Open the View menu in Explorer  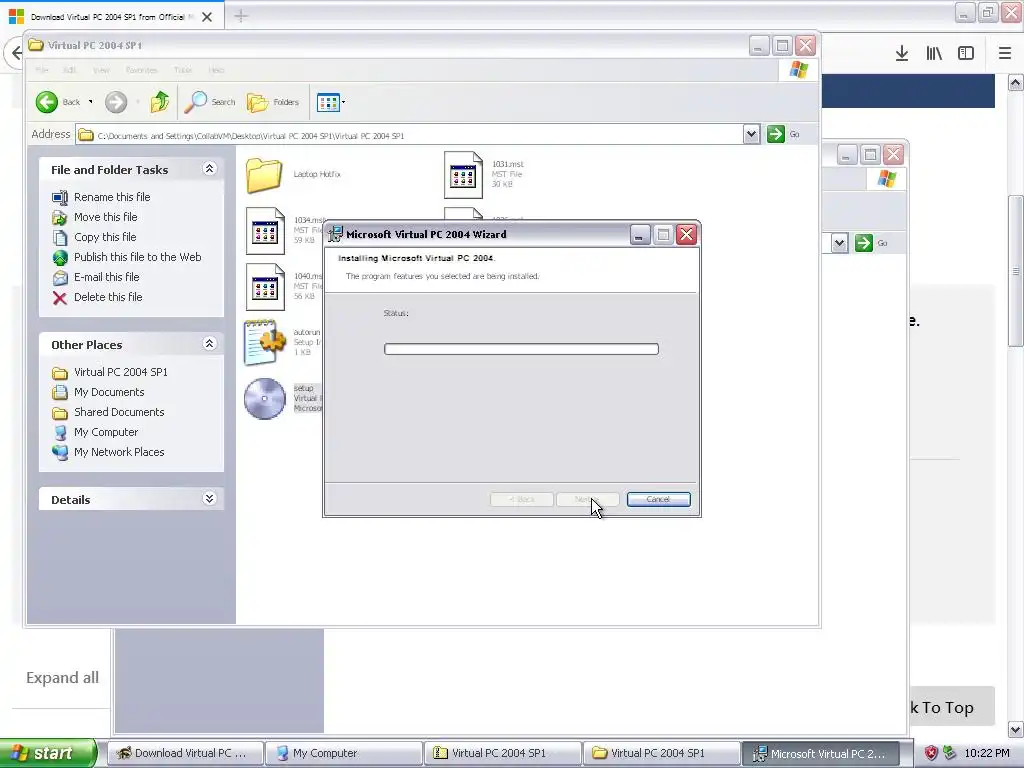click(x=101, y=70)
